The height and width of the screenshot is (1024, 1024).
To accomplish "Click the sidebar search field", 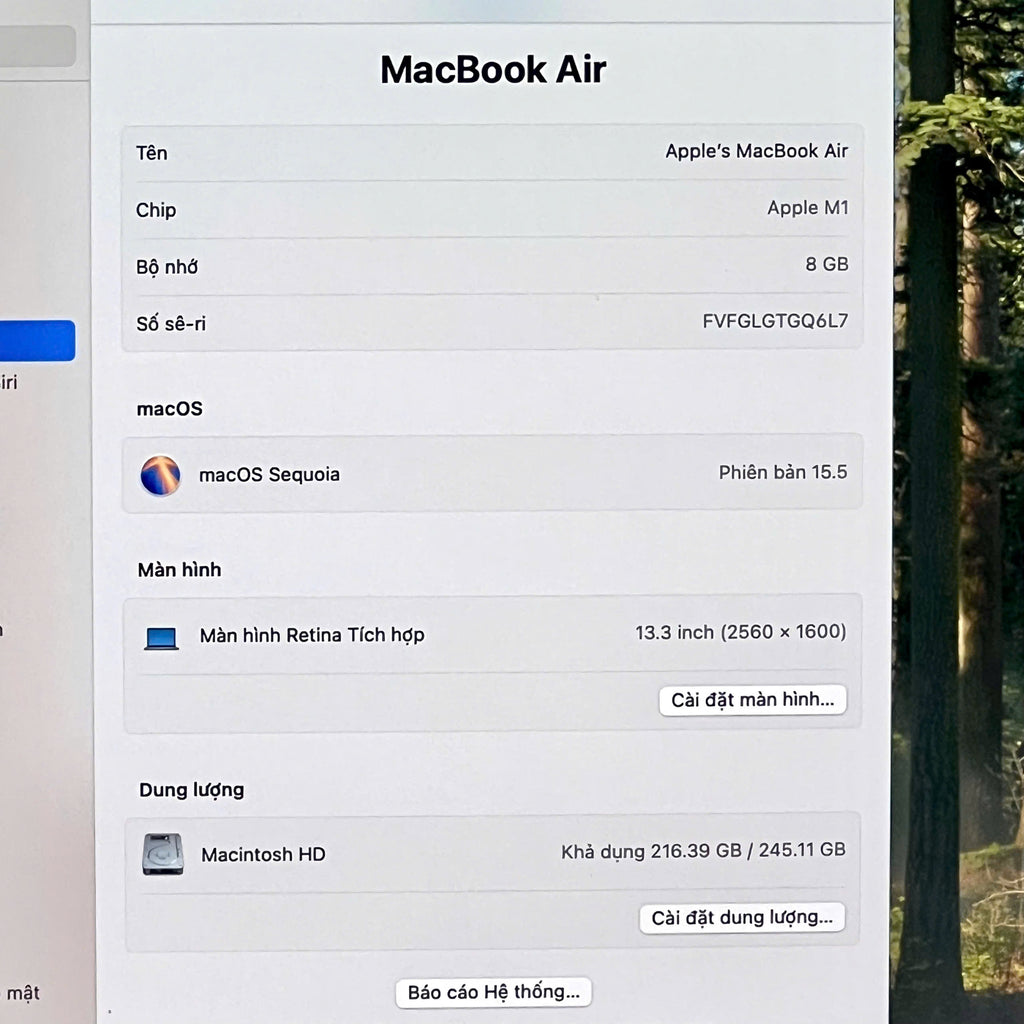I will point(37,46).
